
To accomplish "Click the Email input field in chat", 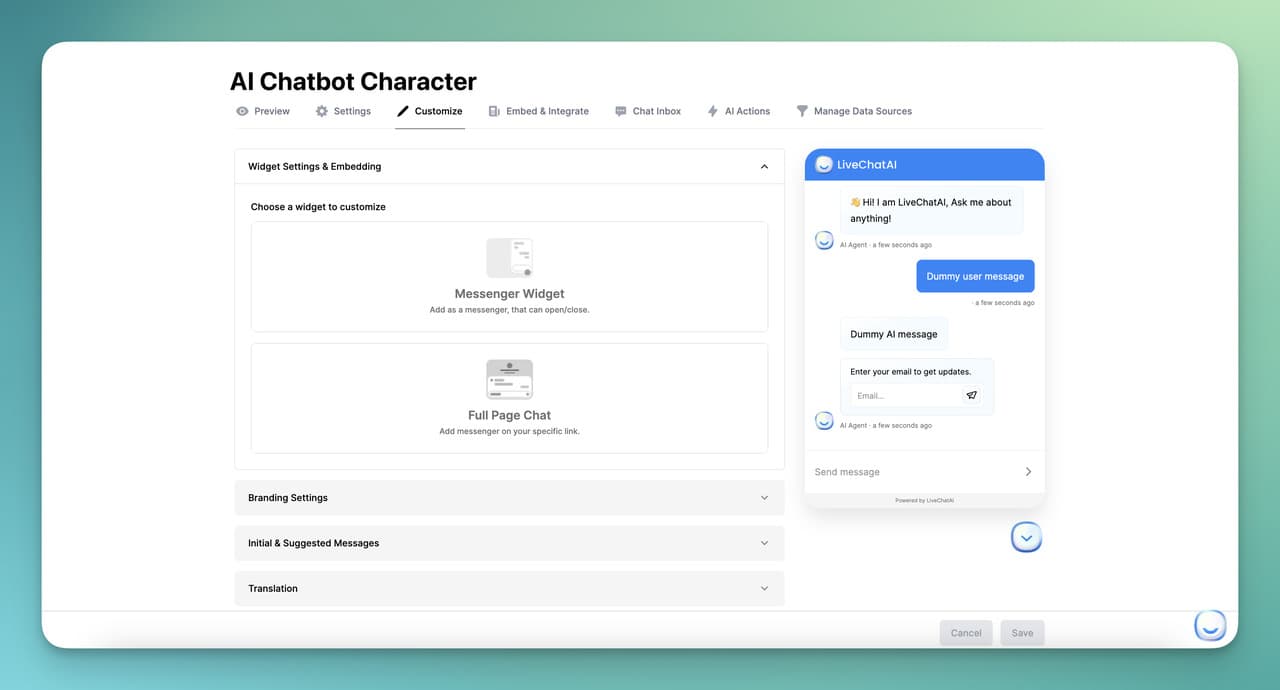I will tap(905, 395).
